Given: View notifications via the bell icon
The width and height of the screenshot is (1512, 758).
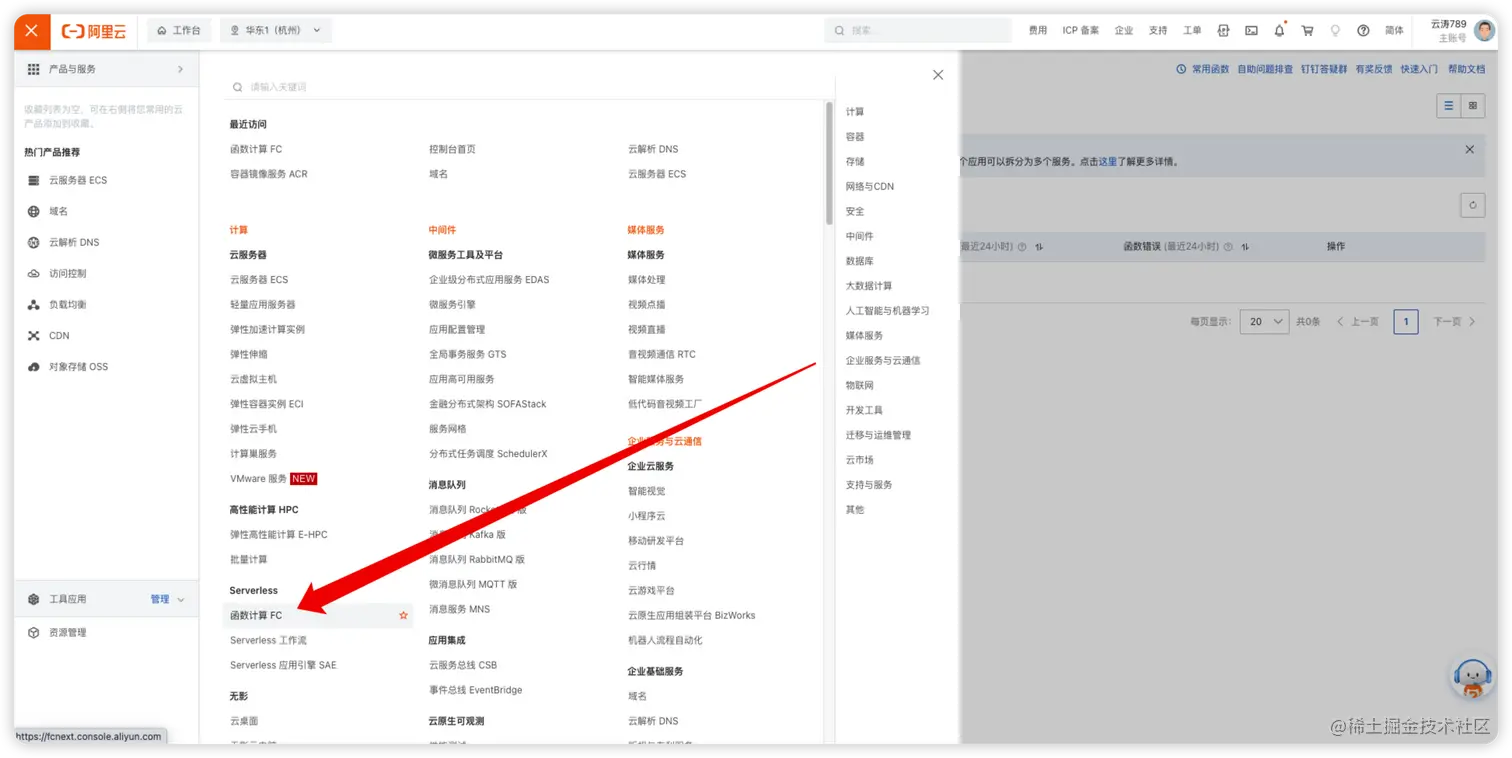Looking at the screenshot, I should [1279, 31].
